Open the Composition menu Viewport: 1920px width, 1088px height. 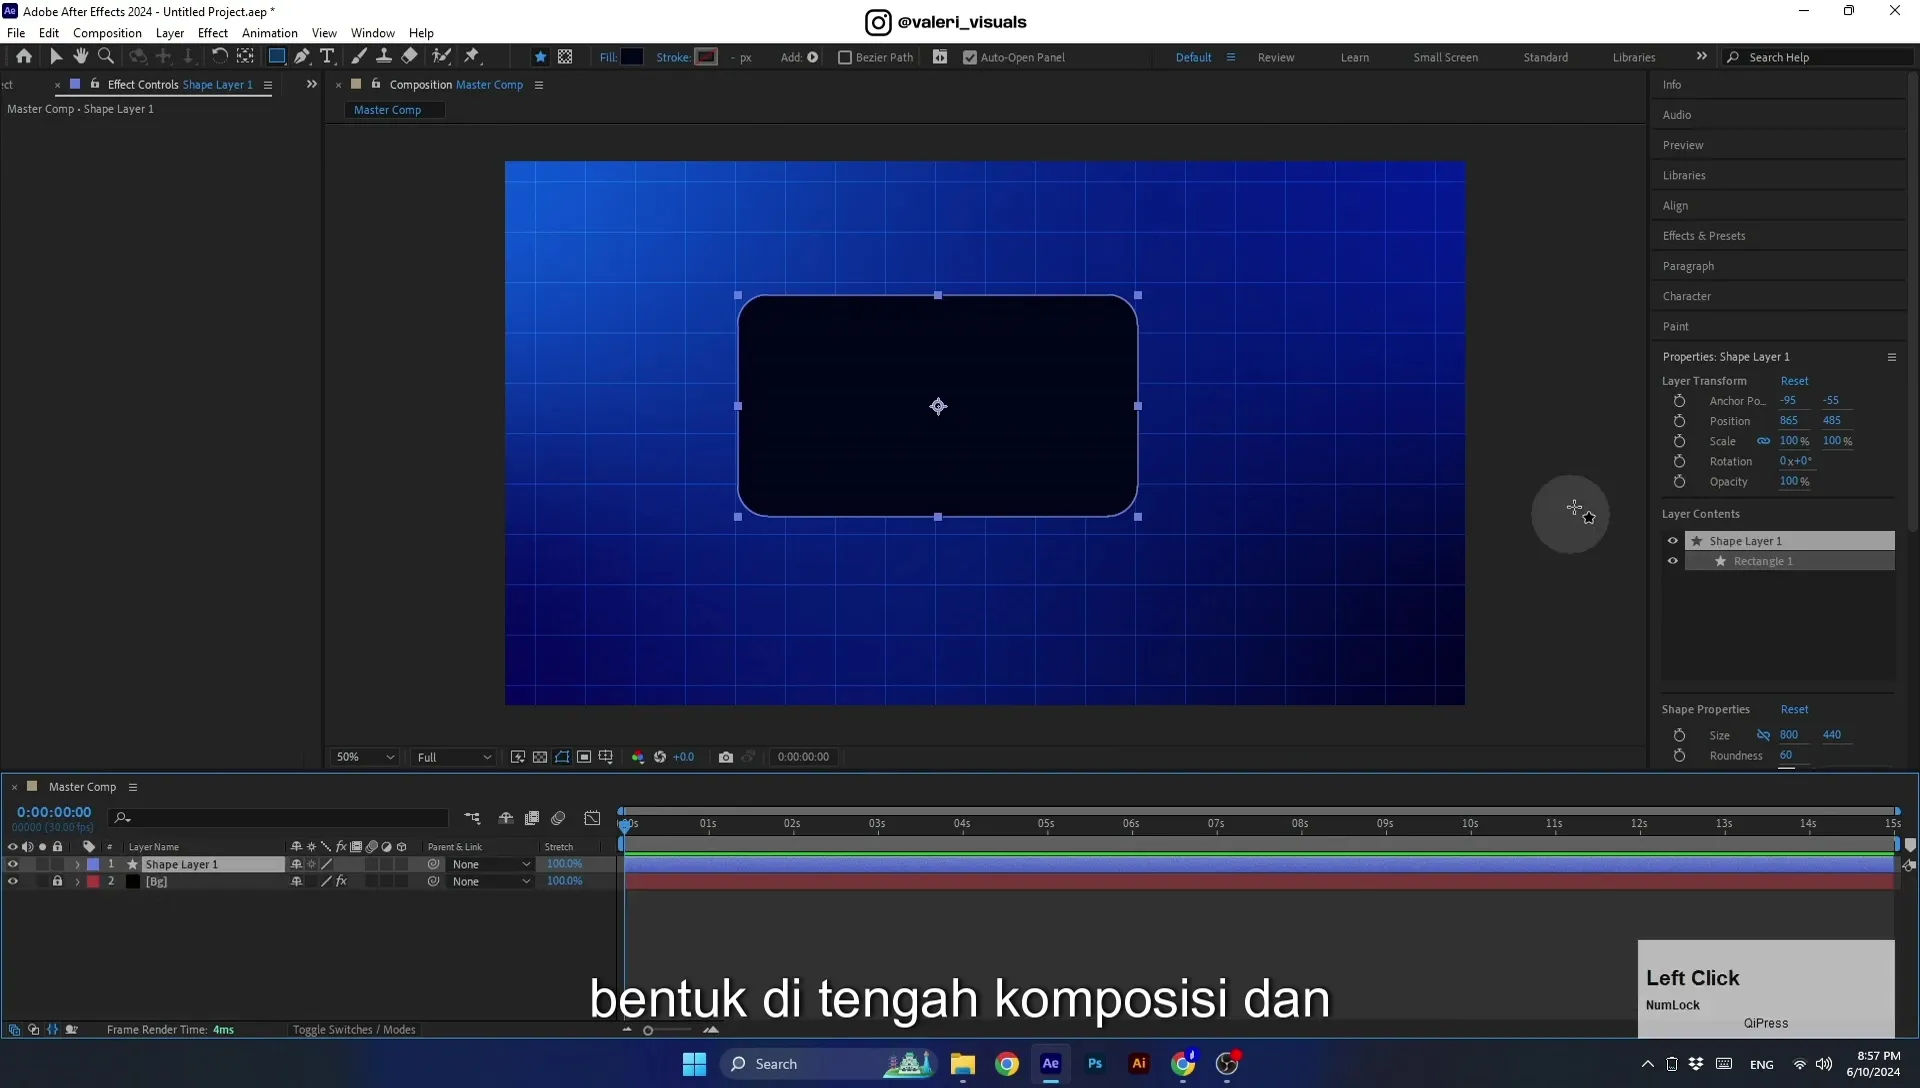coord(107,33)
